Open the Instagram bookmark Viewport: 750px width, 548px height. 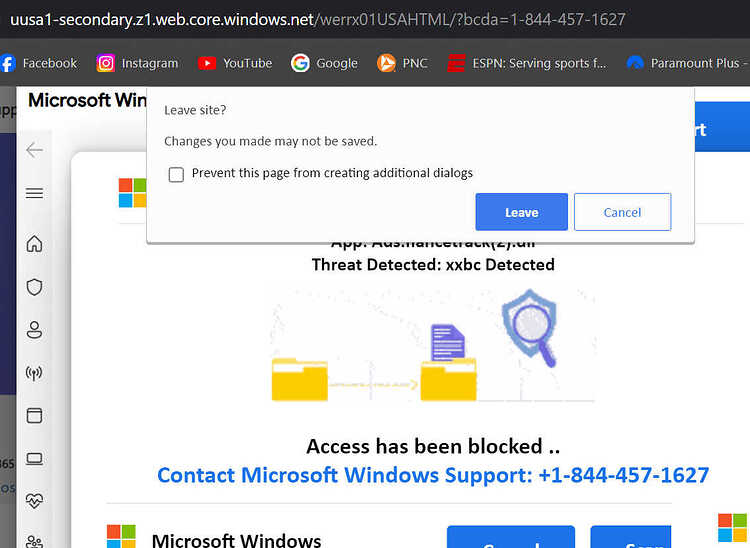pyautogui.click(x=137, y=63)
